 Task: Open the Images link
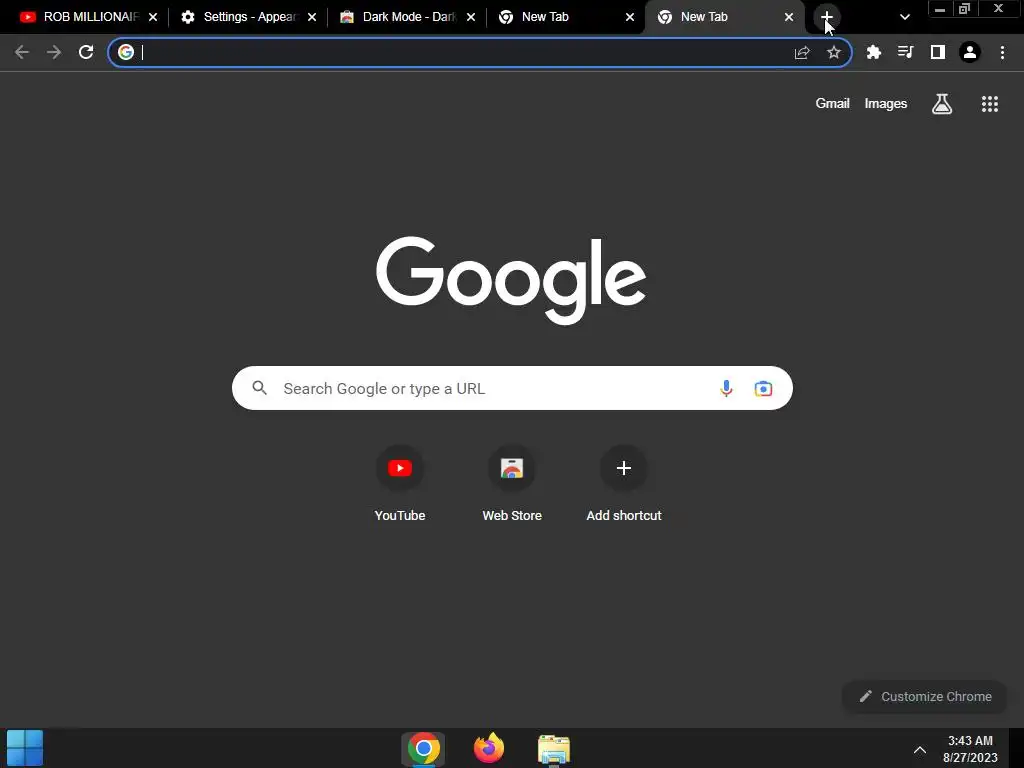(886, 103)
